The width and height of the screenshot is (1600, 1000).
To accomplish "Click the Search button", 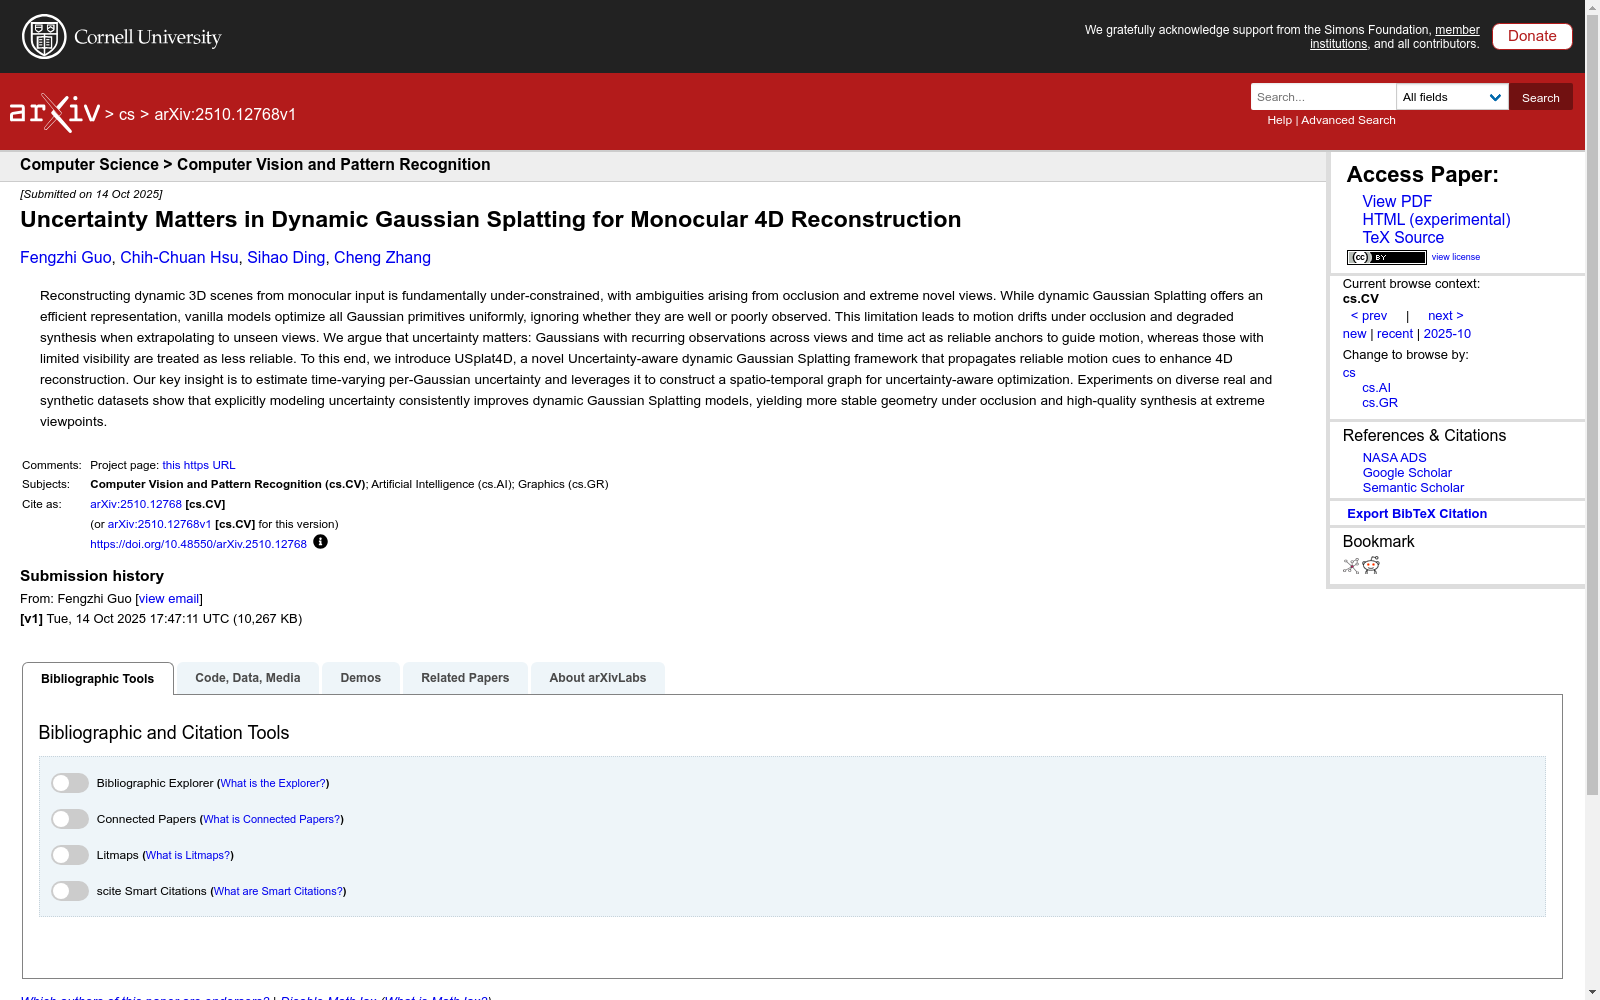I will (x=1541, y=97).
